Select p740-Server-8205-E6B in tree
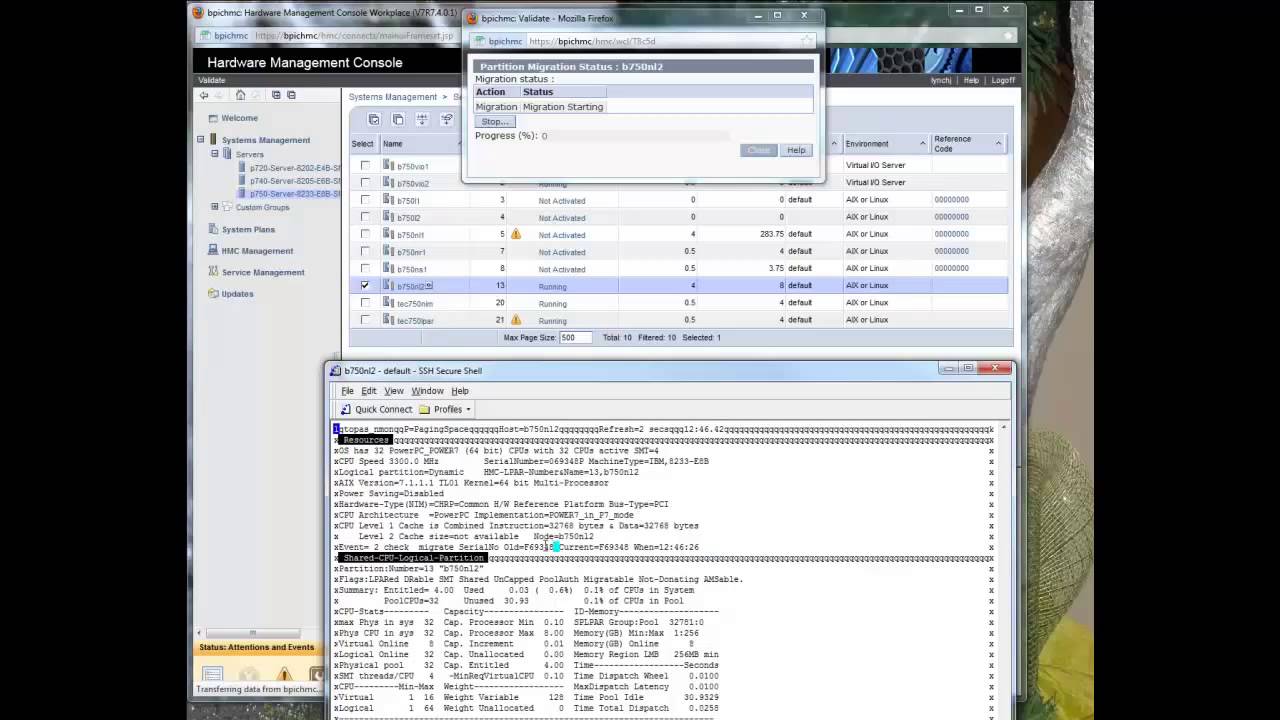 click(295, 181)
